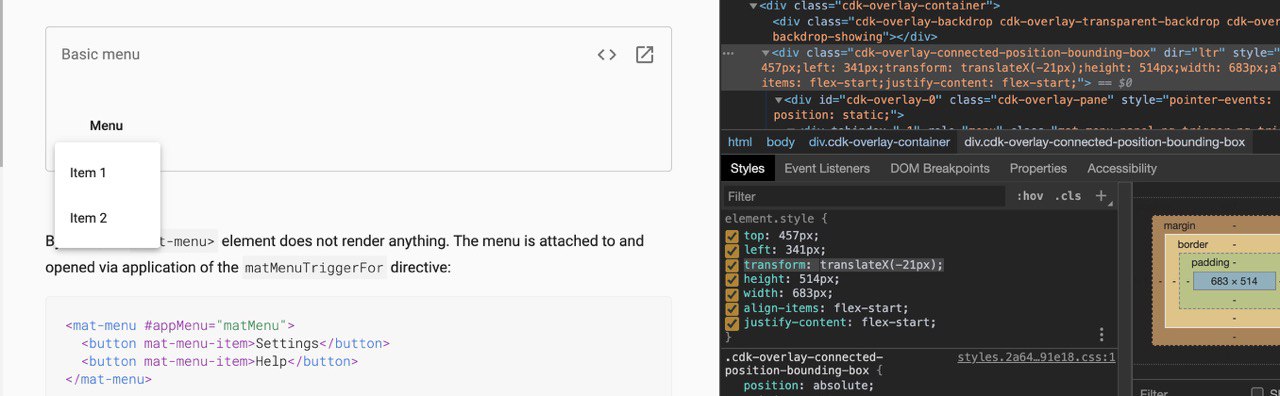
Task: Select body in the DOM breadcrumb
Action: point(781,142)
